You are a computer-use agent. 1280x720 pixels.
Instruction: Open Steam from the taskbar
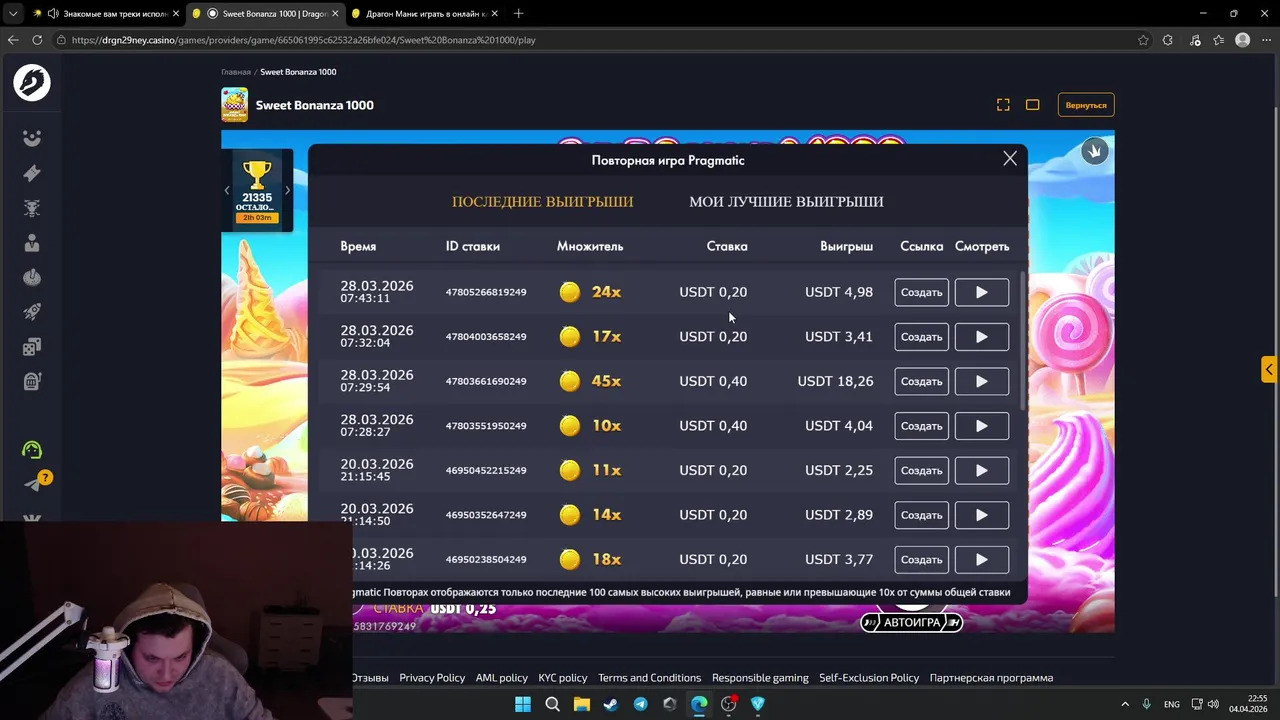611,704
